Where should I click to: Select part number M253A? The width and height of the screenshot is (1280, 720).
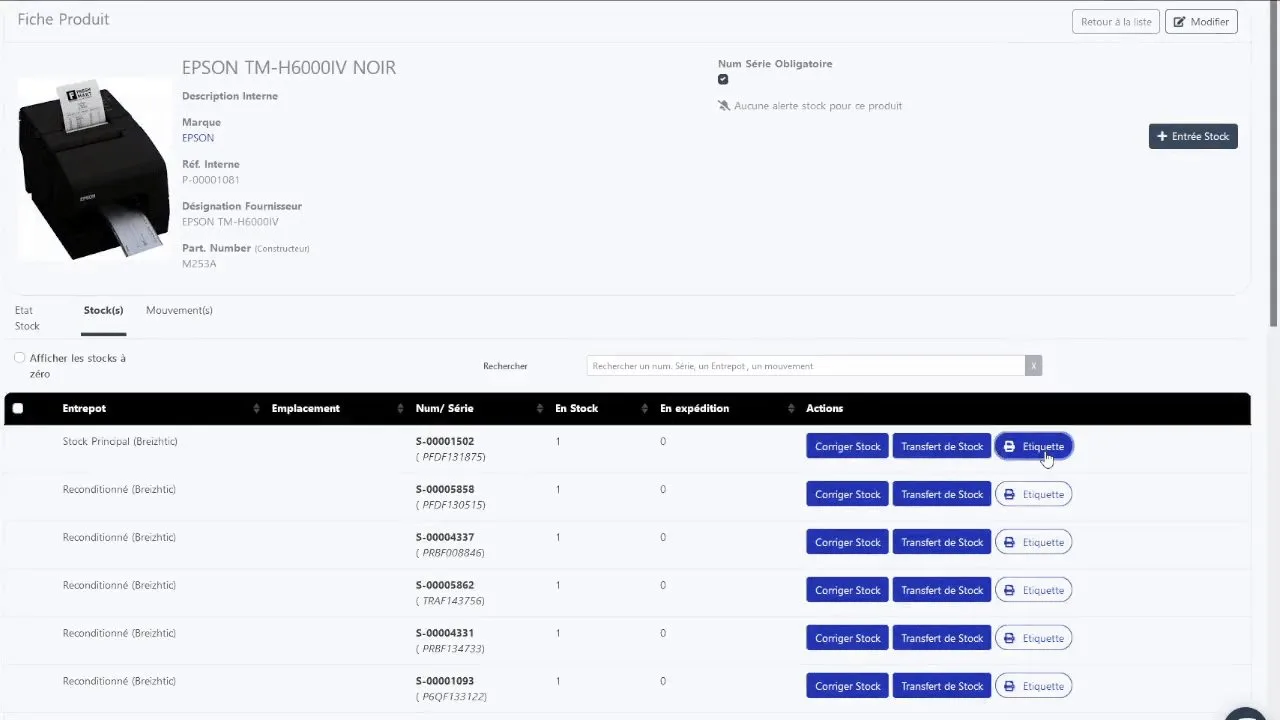(x=199, y=264)
